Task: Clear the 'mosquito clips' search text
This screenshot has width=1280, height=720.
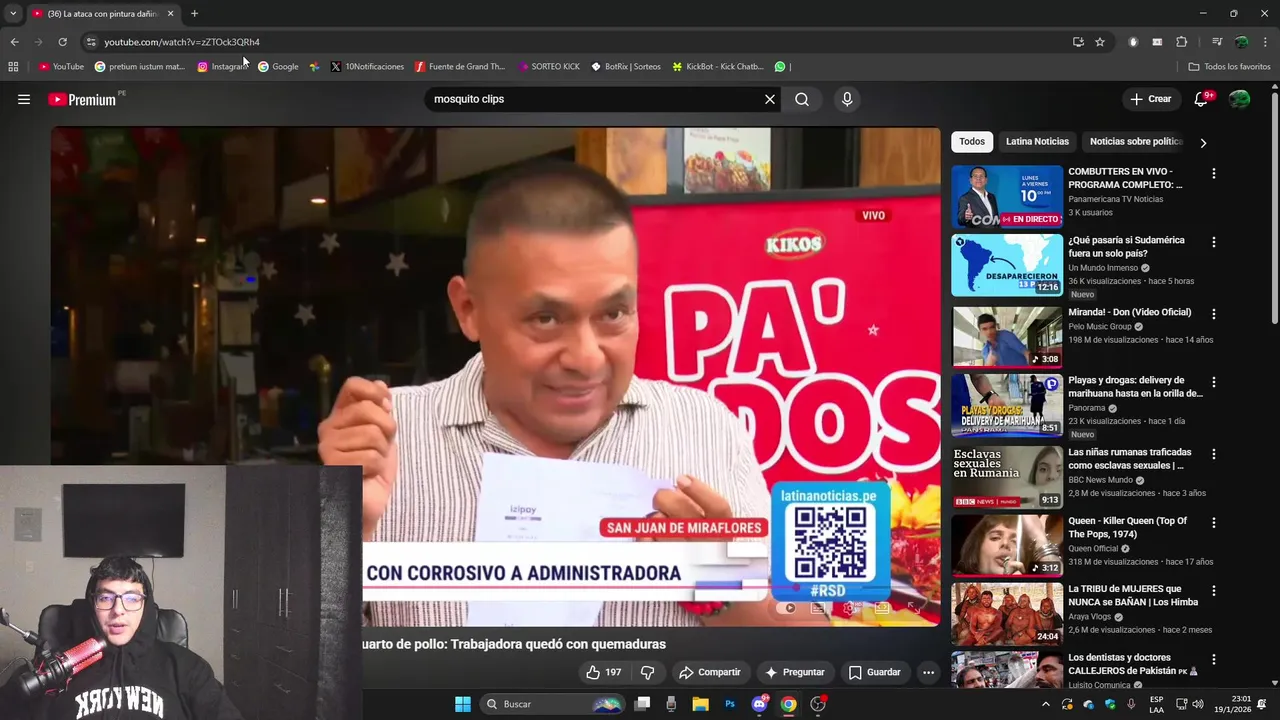Action: click(769, 99)
